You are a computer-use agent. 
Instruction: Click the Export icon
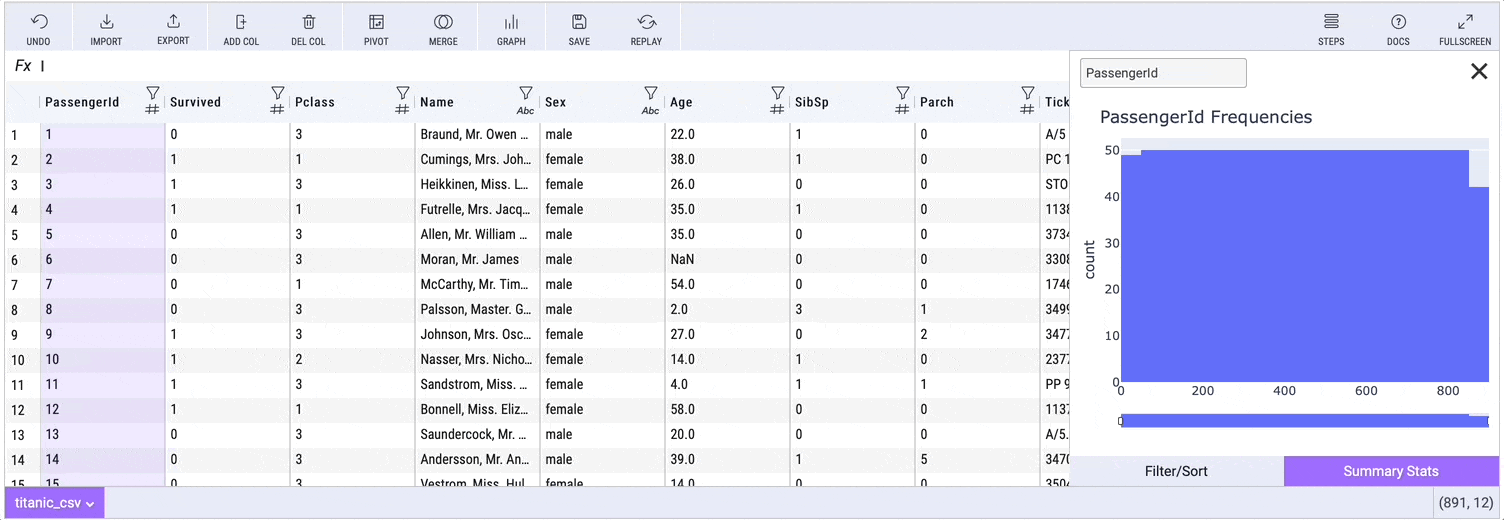pyautogui.click(x=173, y=23)
